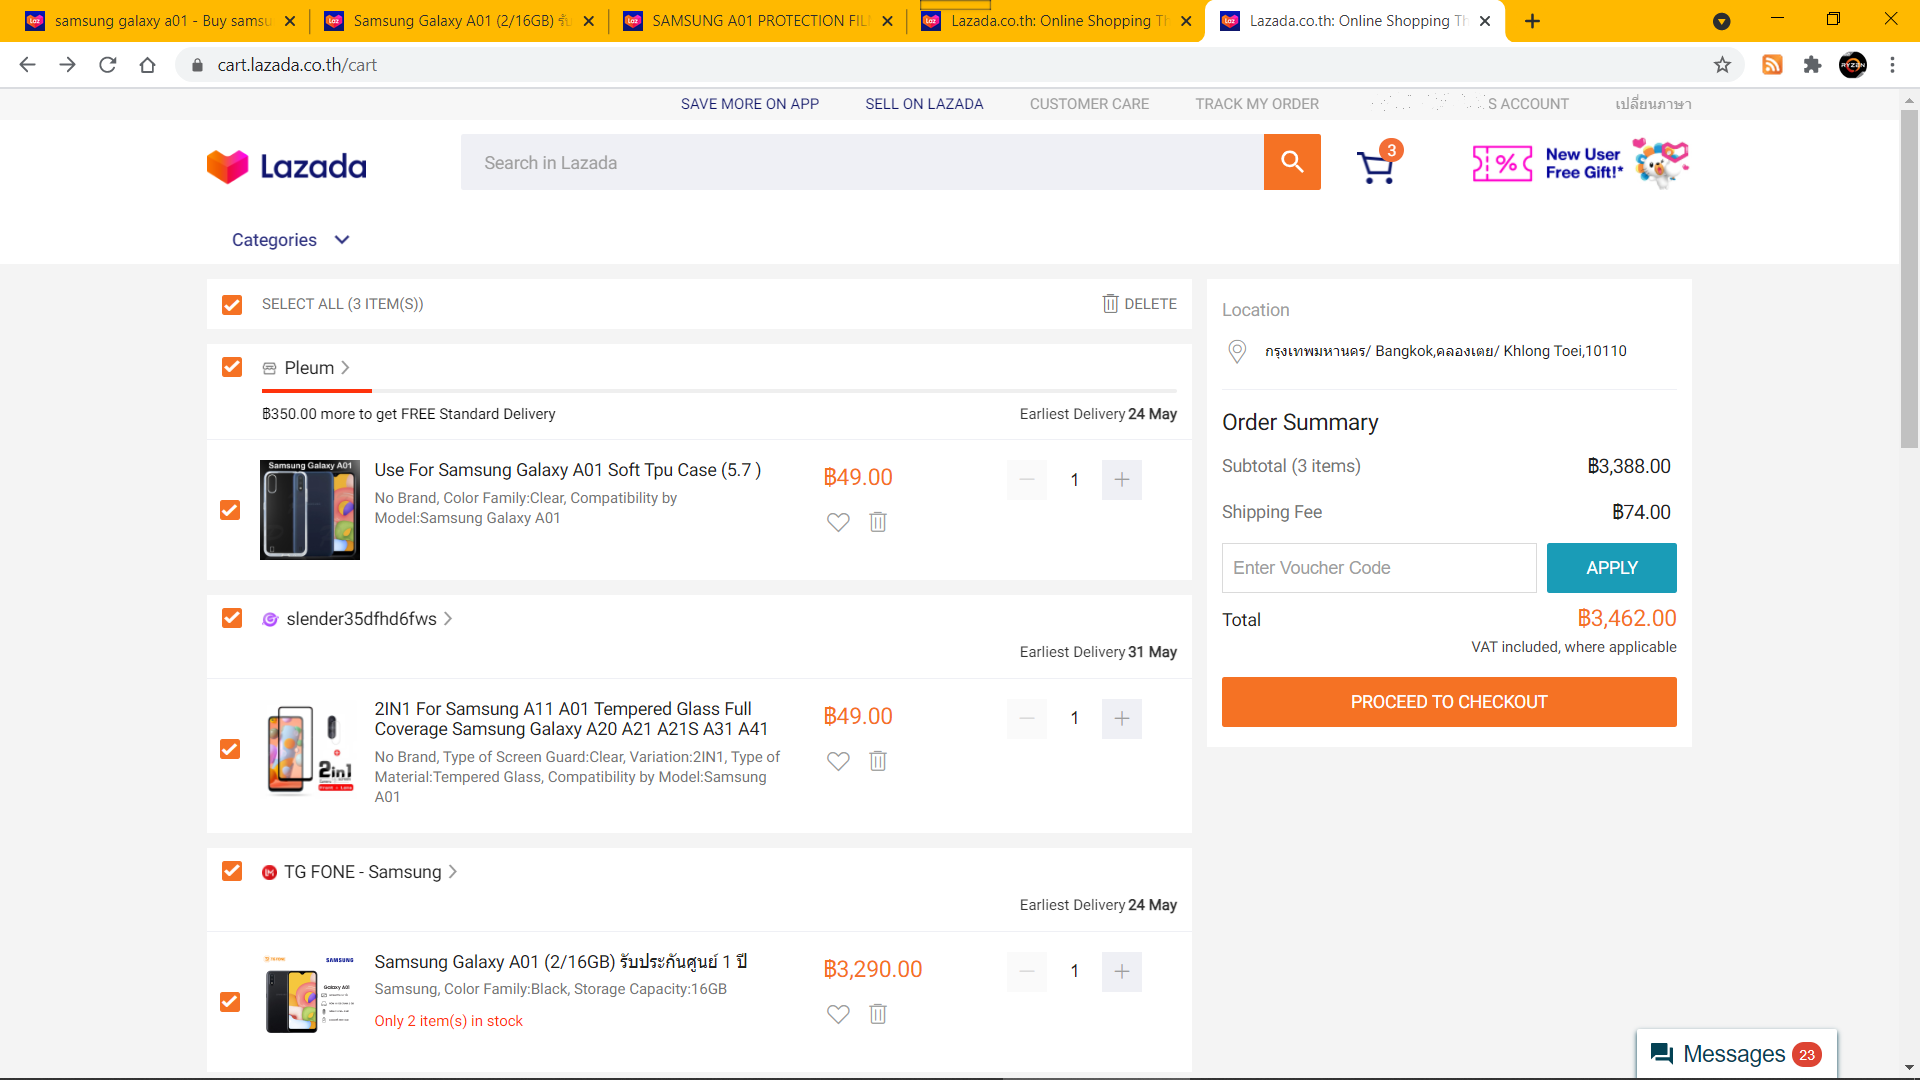Click the DELETE selected items button
The height and width of the screenshot is (1080, 1920).
point(1140,304)
